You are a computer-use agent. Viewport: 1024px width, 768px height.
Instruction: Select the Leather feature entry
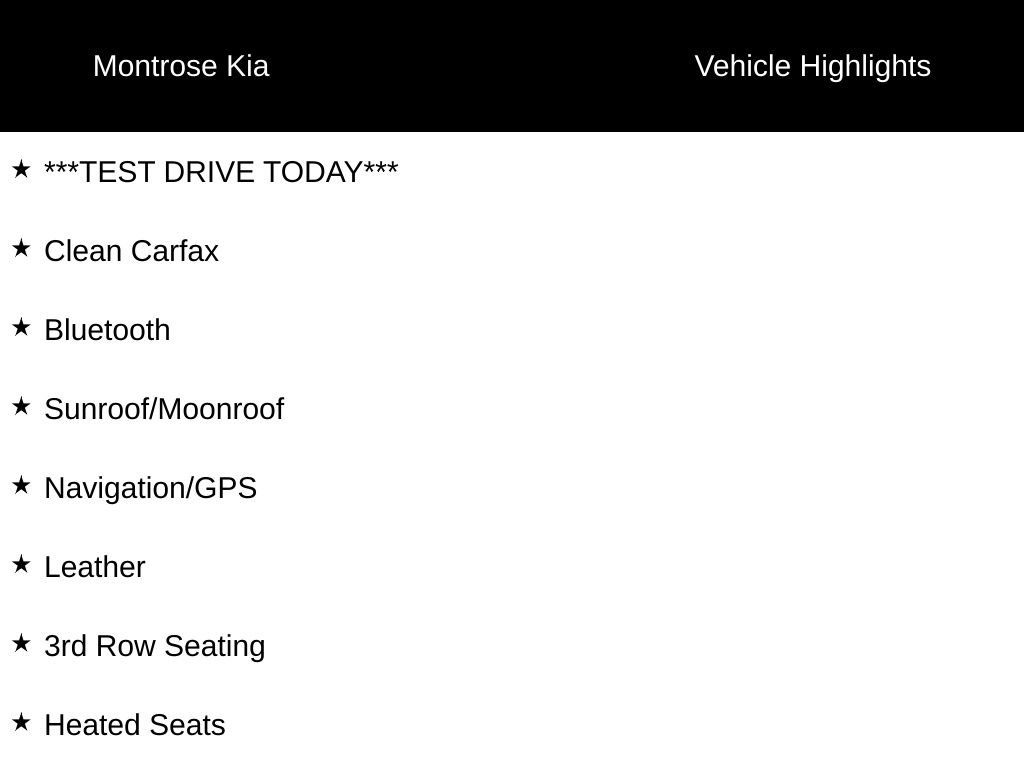95,567
